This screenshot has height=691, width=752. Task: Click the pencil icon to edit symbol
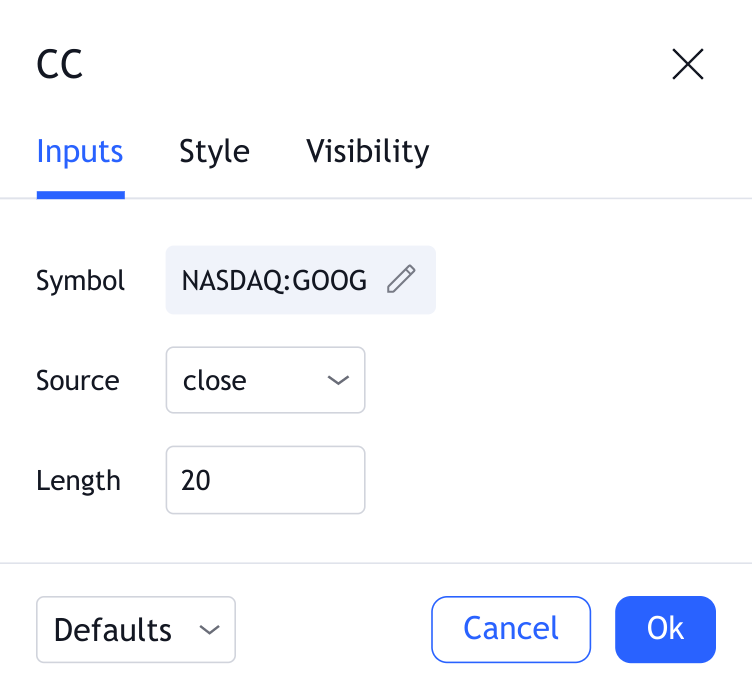coord(401,280)
